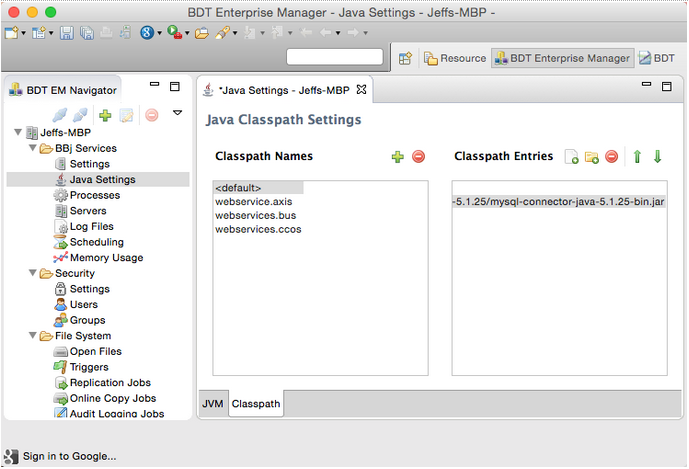689x469 pixels.
Task: Select the BDT EM Navigator tab
Action: click(x=63, y=90)
